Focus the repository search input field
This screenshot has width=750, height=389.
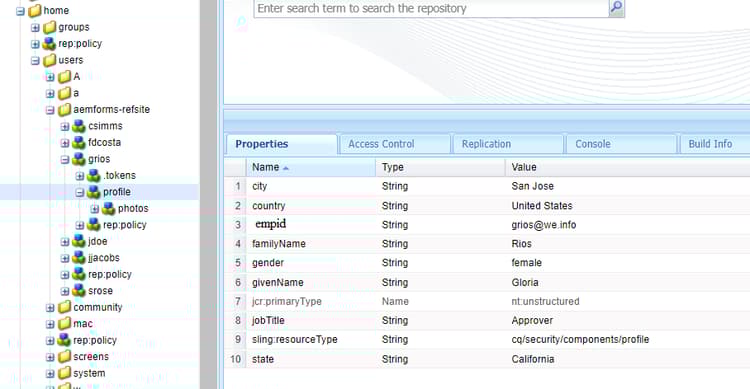(431, 9)
